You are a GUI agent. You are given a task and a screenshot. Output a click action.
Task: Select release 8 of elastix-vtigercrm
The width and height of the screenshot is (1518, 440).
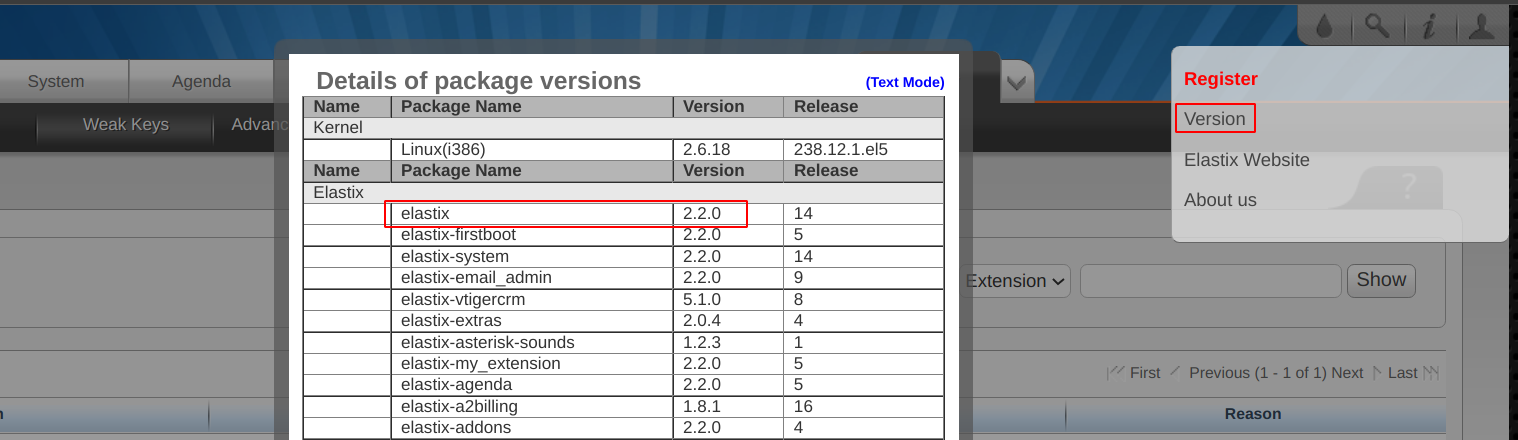click(x=799, y=299)
